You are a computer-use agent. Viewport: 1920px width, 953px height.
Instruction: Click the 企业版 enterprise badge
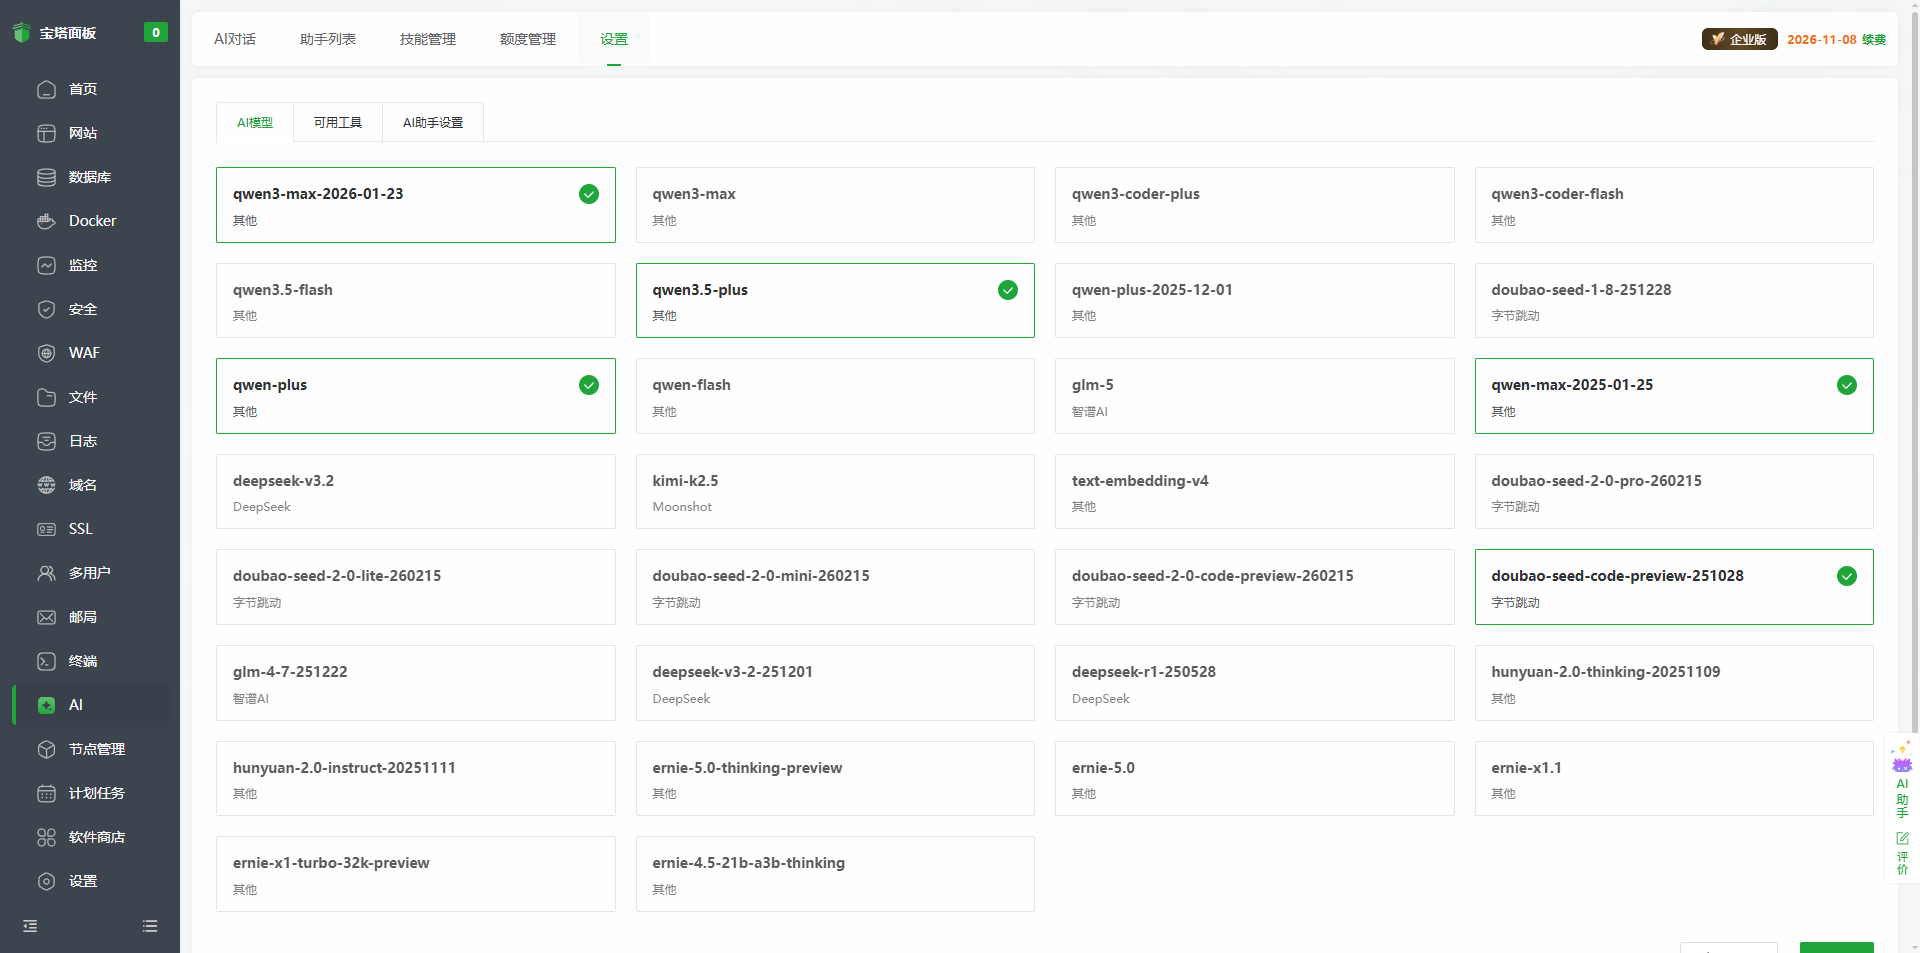point(1739,39)
